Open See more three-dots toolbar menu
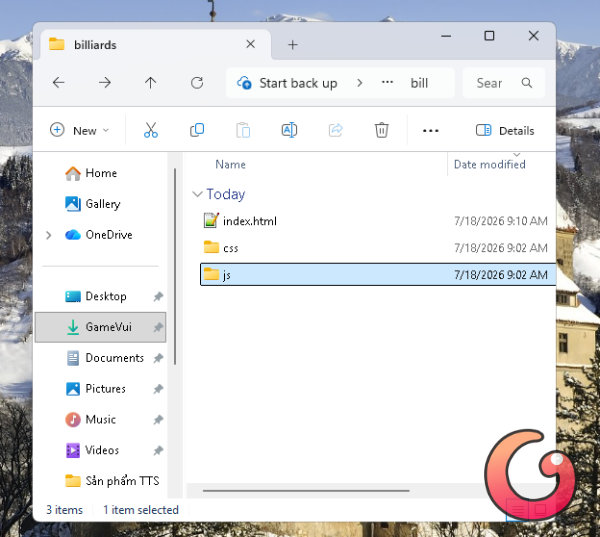The height and width of the screenshot is (537, 600). click(430, 131)
